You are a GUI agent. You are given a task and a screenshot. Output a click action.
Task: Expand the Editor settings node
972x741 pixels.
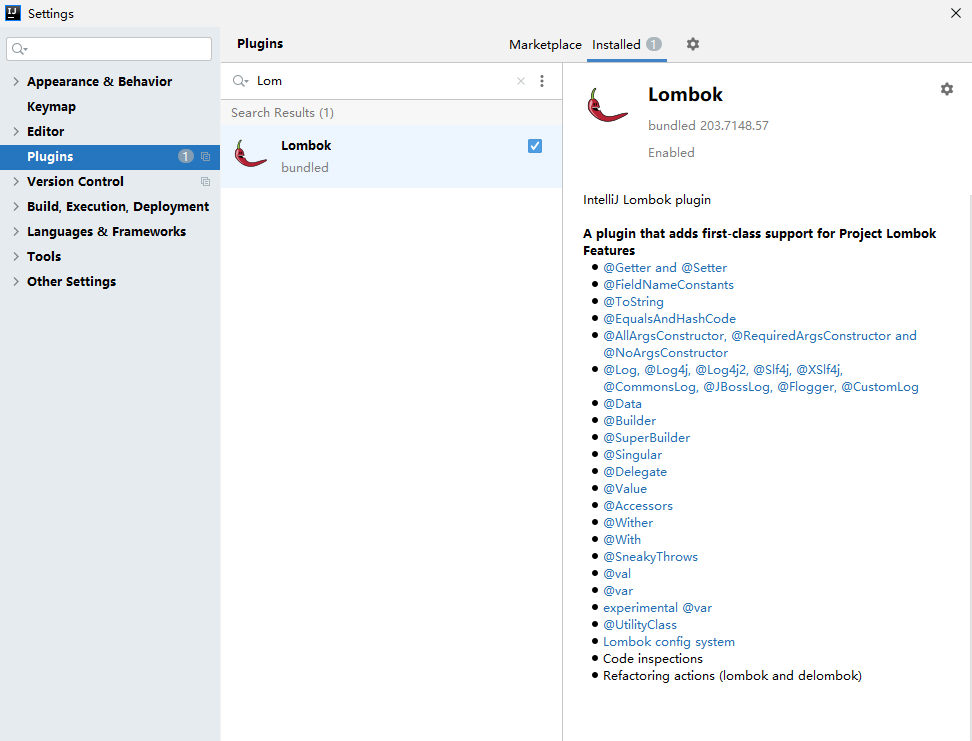pos(16,131)
